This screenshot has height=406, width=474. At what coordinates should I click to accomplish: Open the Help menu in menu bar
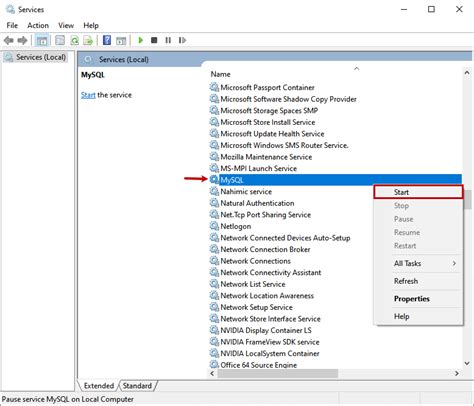[91, 25]
